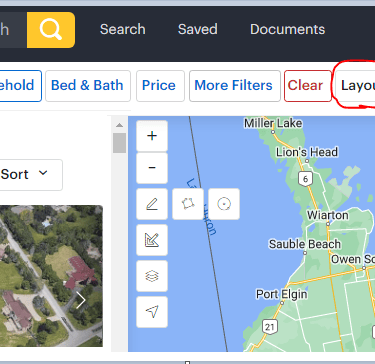Viewport: 375px width, 364px height.
Task: Click the yellow magnifier search button
Action: point(51,30)
